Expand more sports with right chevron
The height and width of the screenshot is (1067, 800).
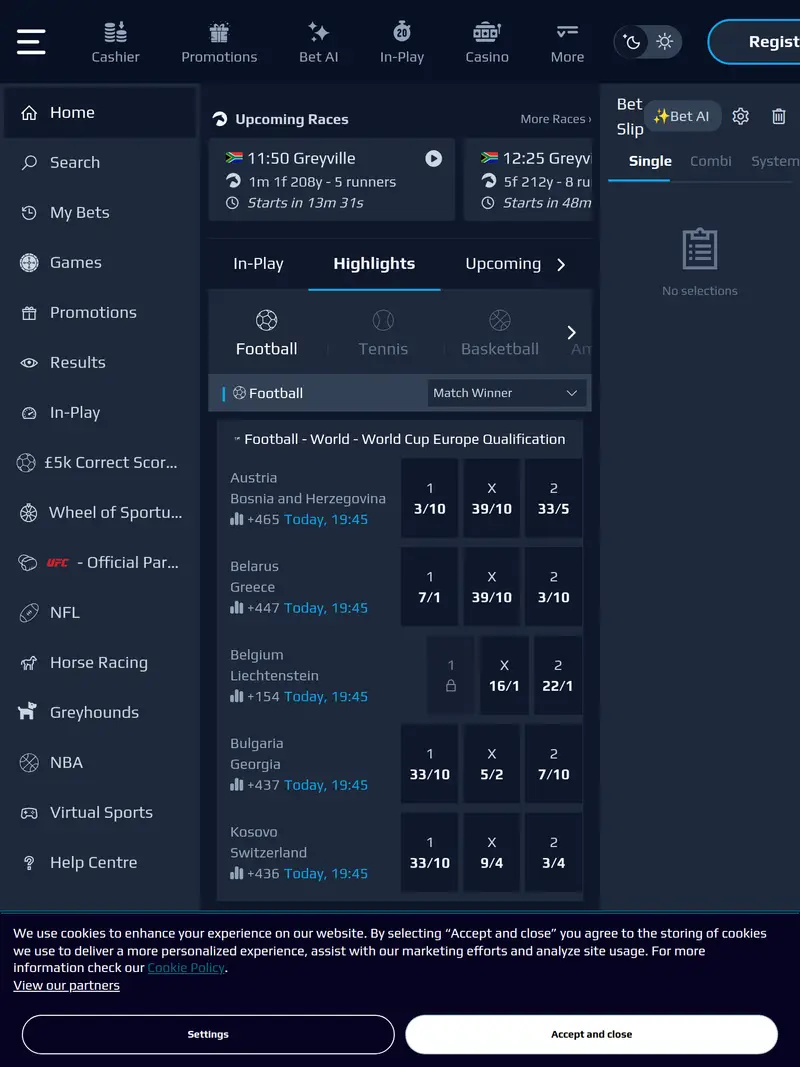click(x=571, y=333)
